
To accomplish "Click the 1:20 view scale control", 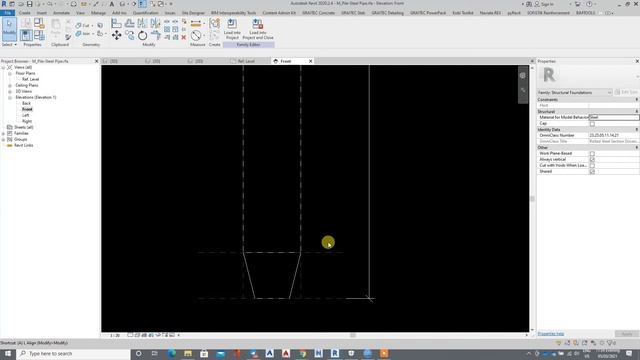I will pos(115,336).
